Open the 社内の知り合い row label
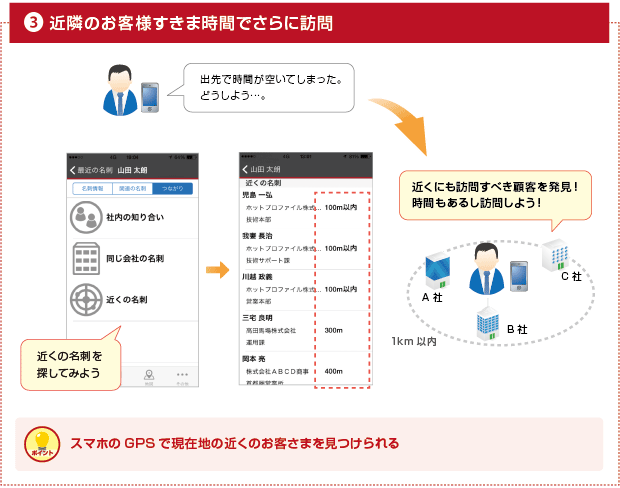620x488 pixels. [x=135, y=217]
